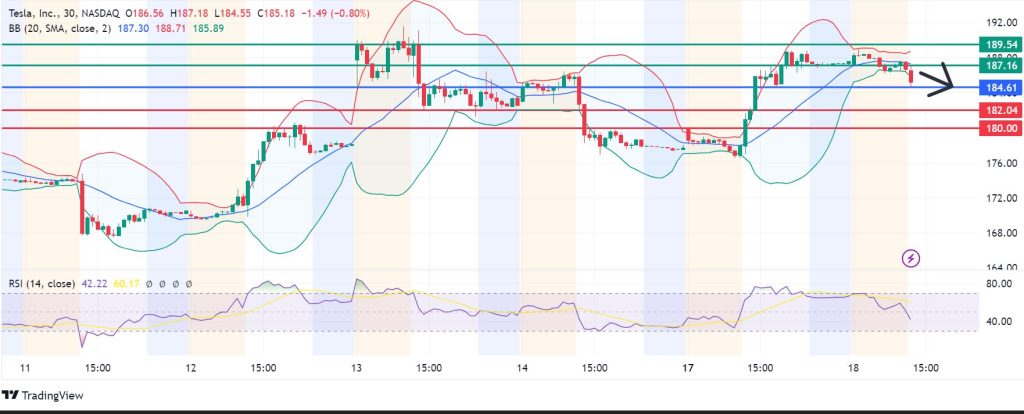Click the BB basis value 187.30
Viewport: 1024px width, 414px height.
(x=131, y=29)
